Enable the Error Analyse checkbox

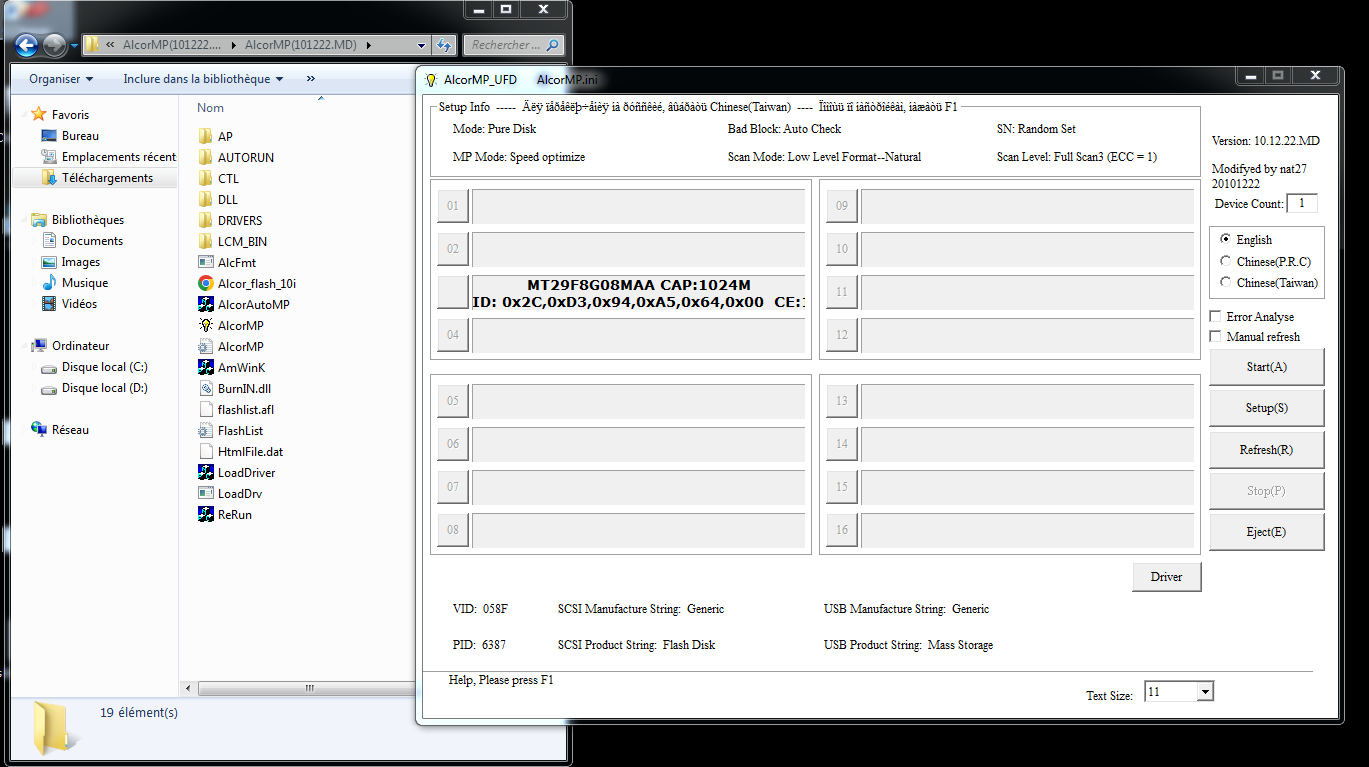1216,316
